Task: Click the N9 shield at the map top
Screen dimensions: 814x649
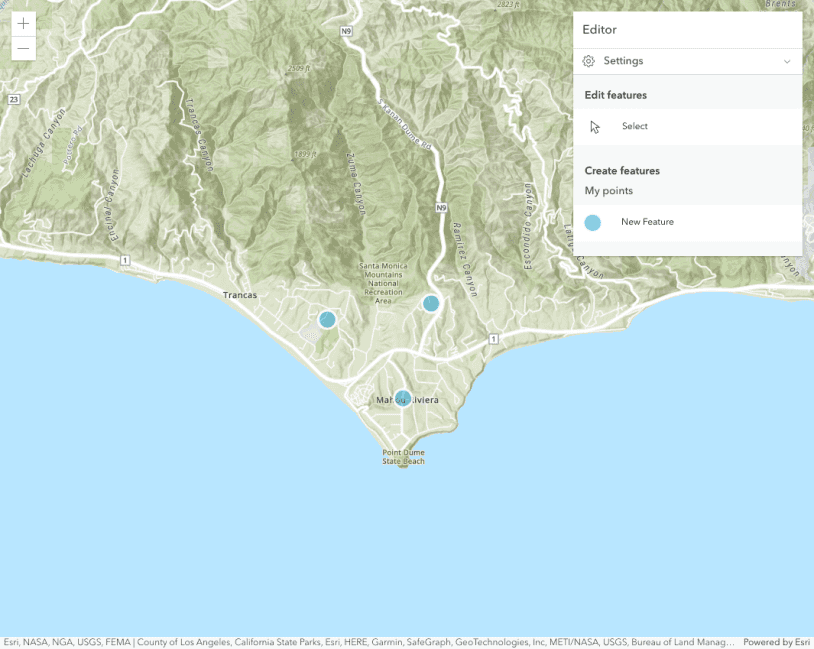Action: click(x=346, y=31)
